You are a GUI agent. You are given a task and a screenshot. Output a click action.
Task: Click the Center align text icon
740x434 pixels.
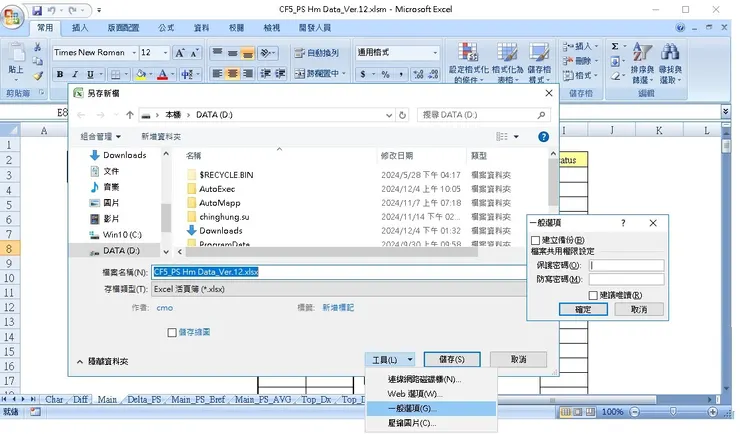tap(232, 74)
